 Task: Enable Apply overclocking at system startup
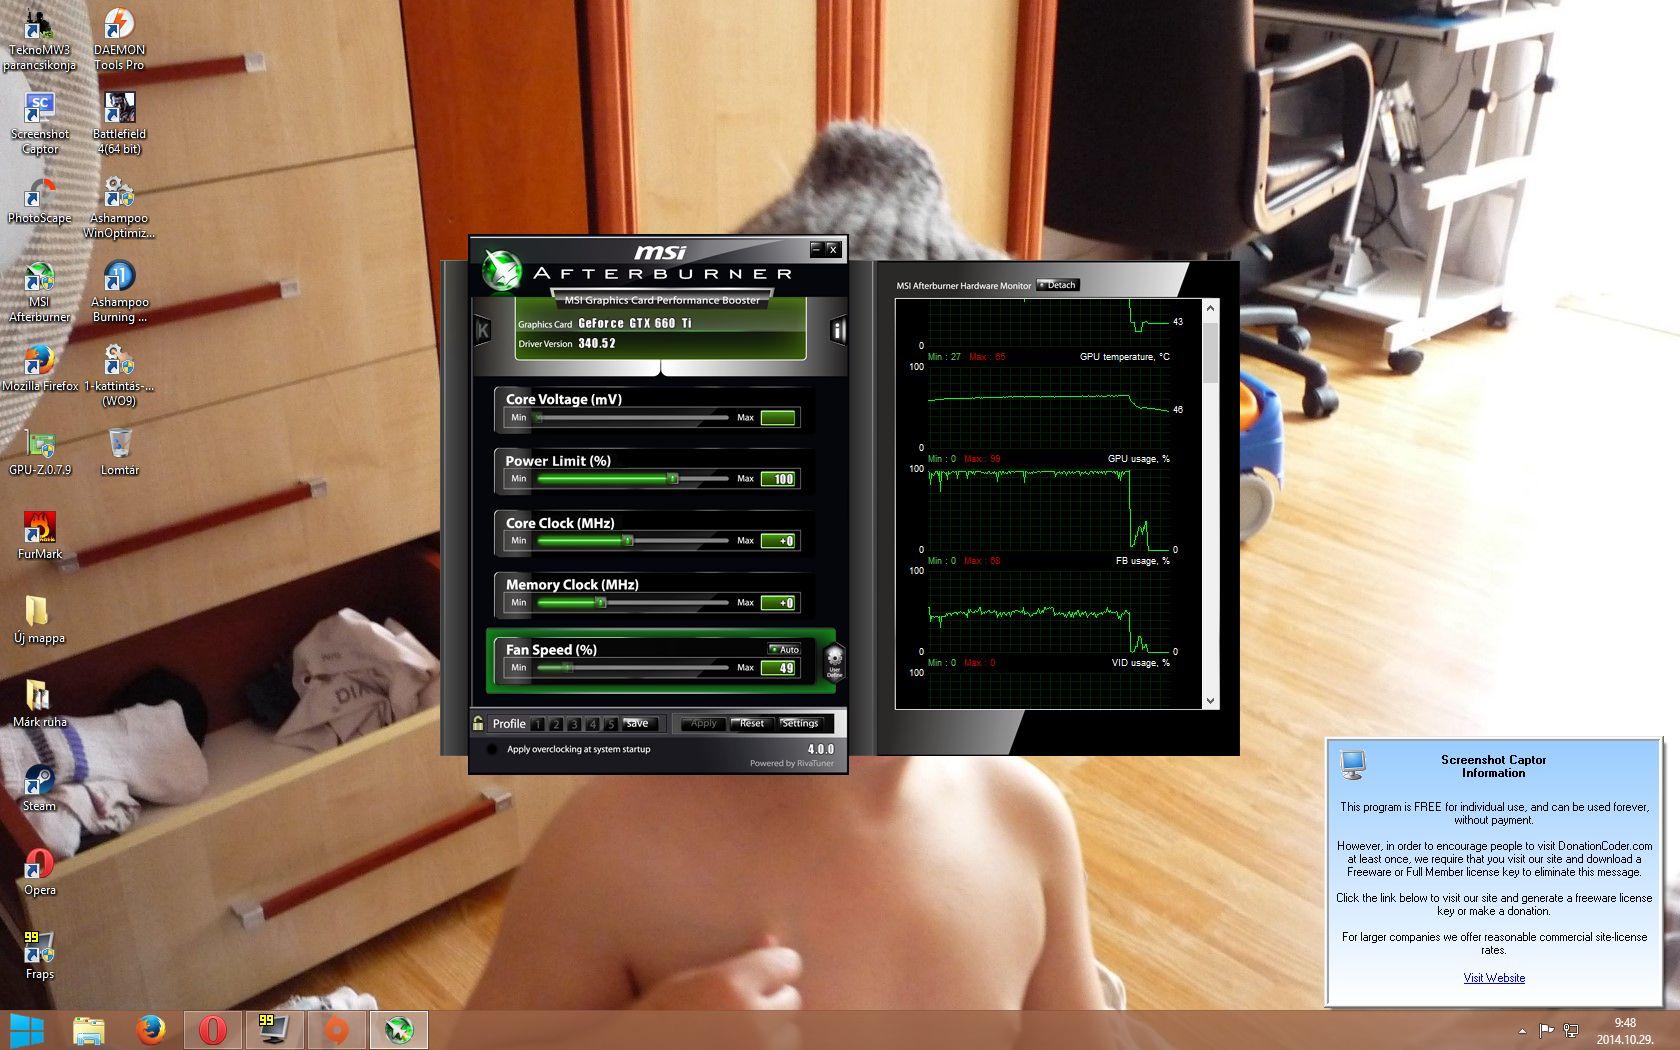(x=492, y=749)
